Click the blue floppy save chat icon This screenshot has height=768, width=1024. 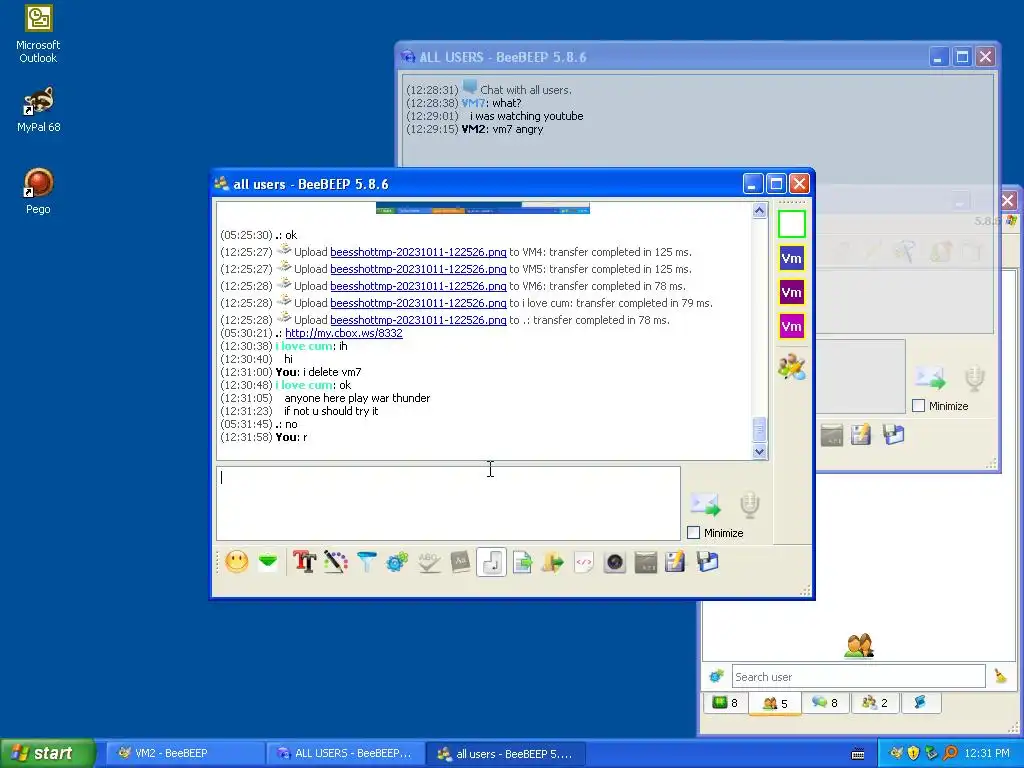707,562
